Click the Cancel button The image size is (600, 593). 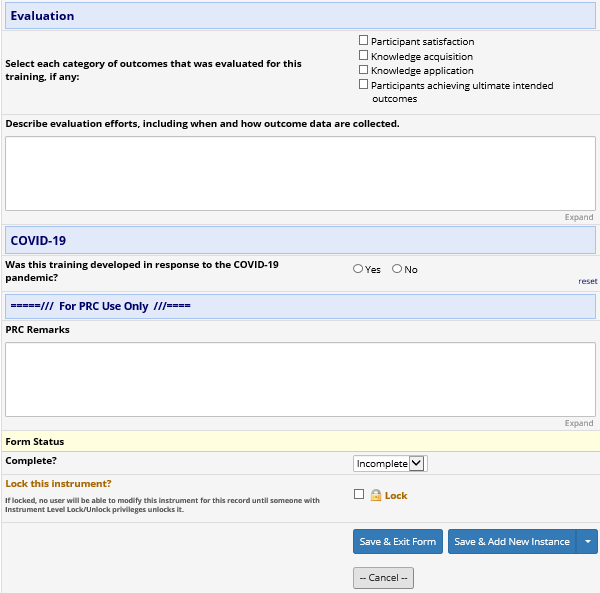click(383, 578)
